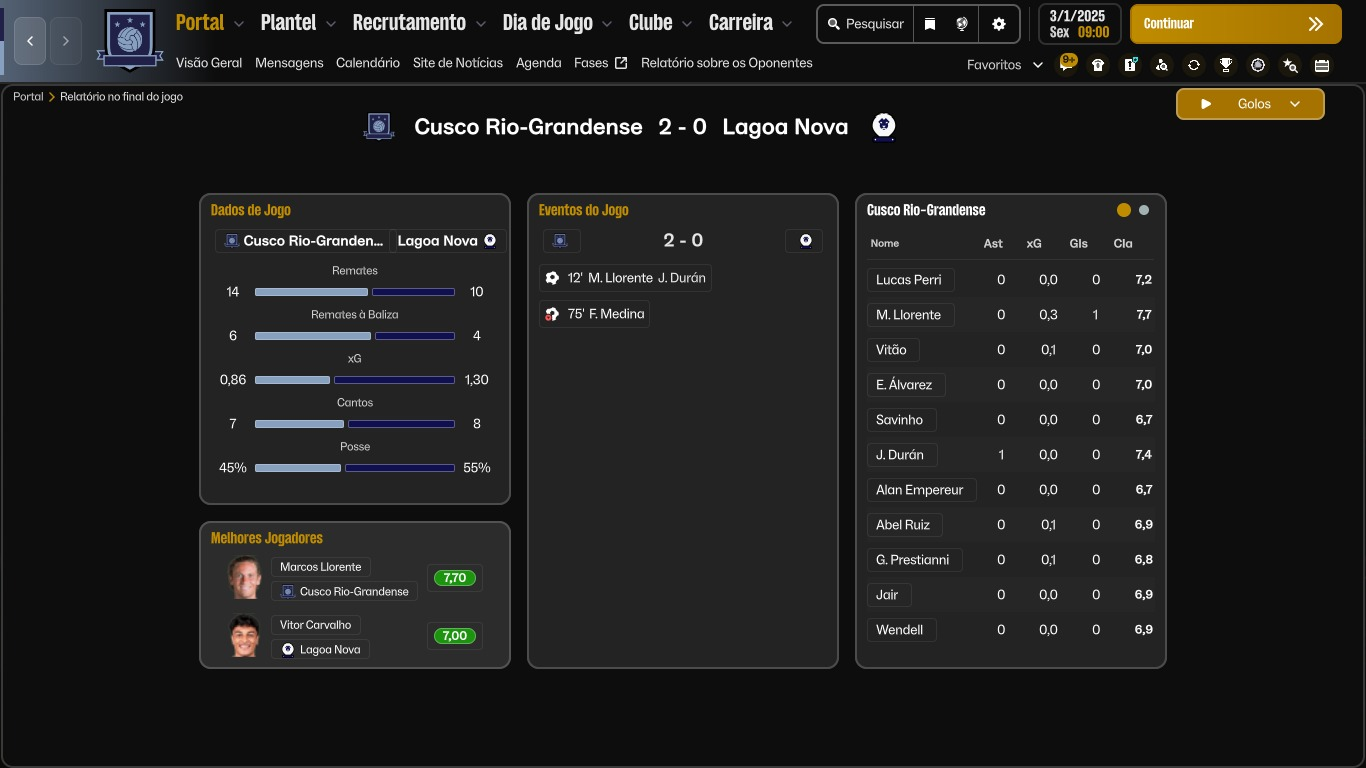Viewport: 1366px width, 768px height.
Task: Click the globe icon next to bookmarks
Action: [x=962, y=24]
